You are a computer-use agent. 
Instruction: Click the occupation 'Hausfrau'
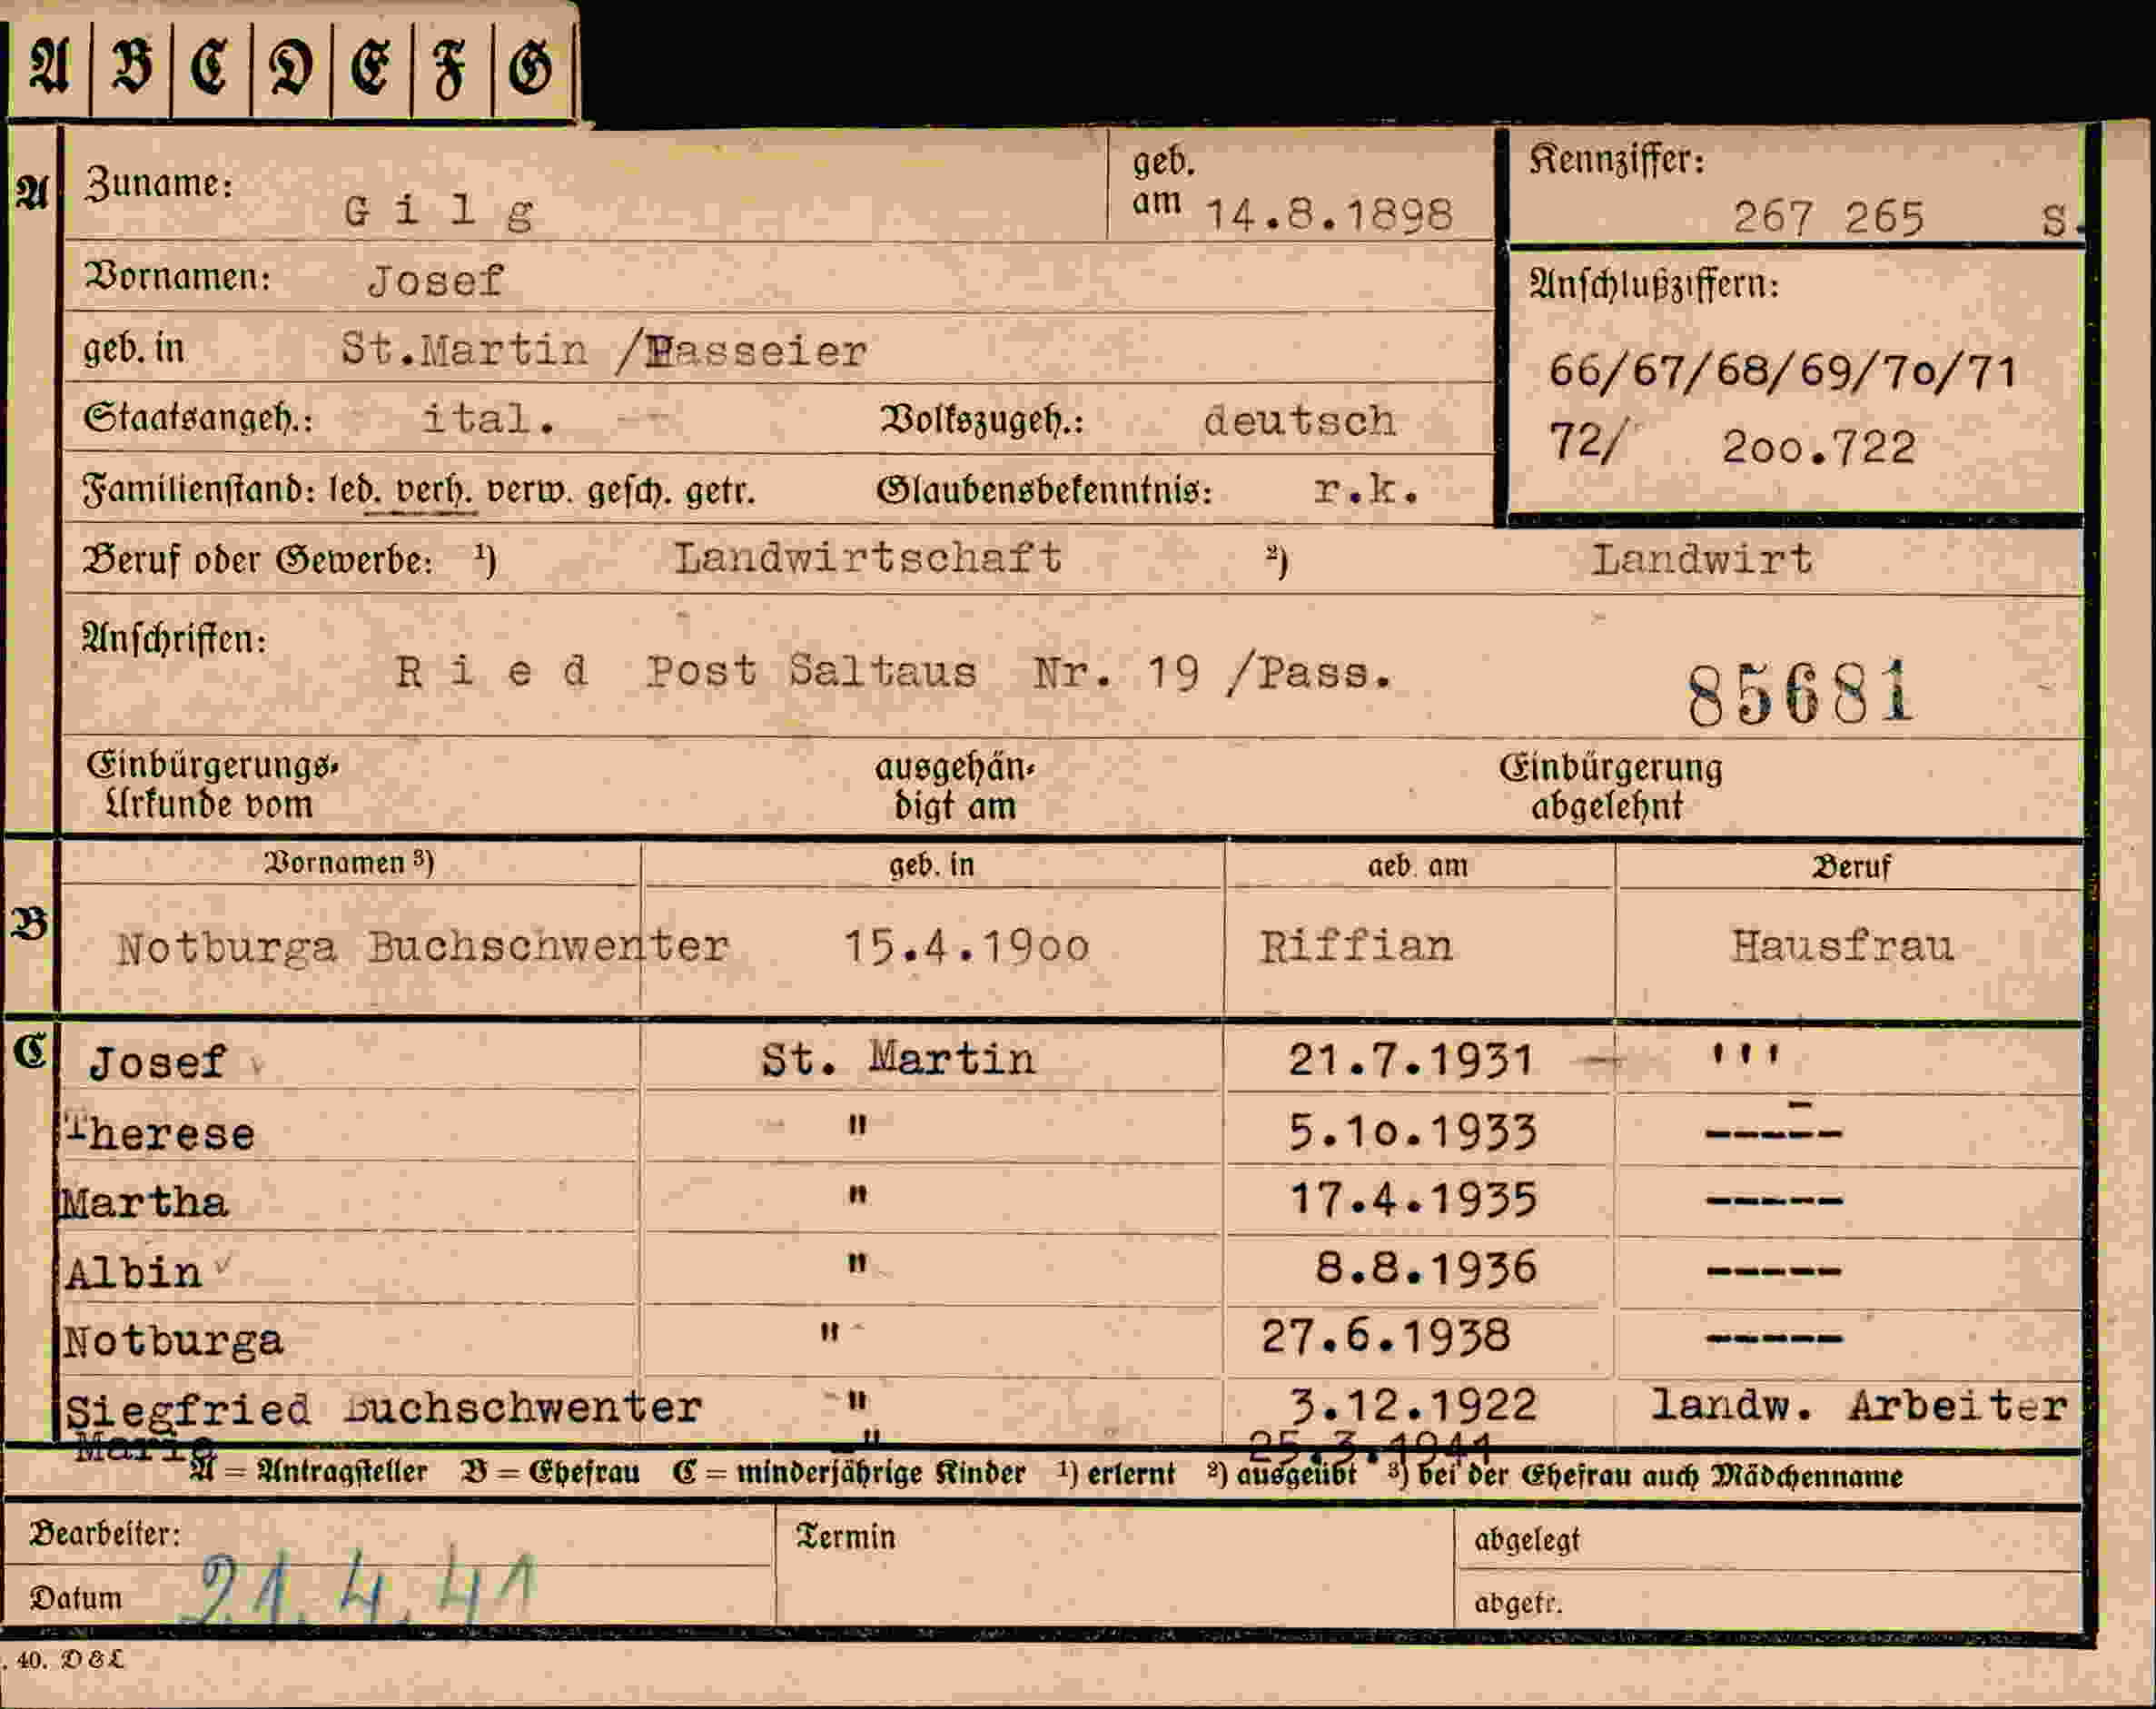(x=1842, y=946)
